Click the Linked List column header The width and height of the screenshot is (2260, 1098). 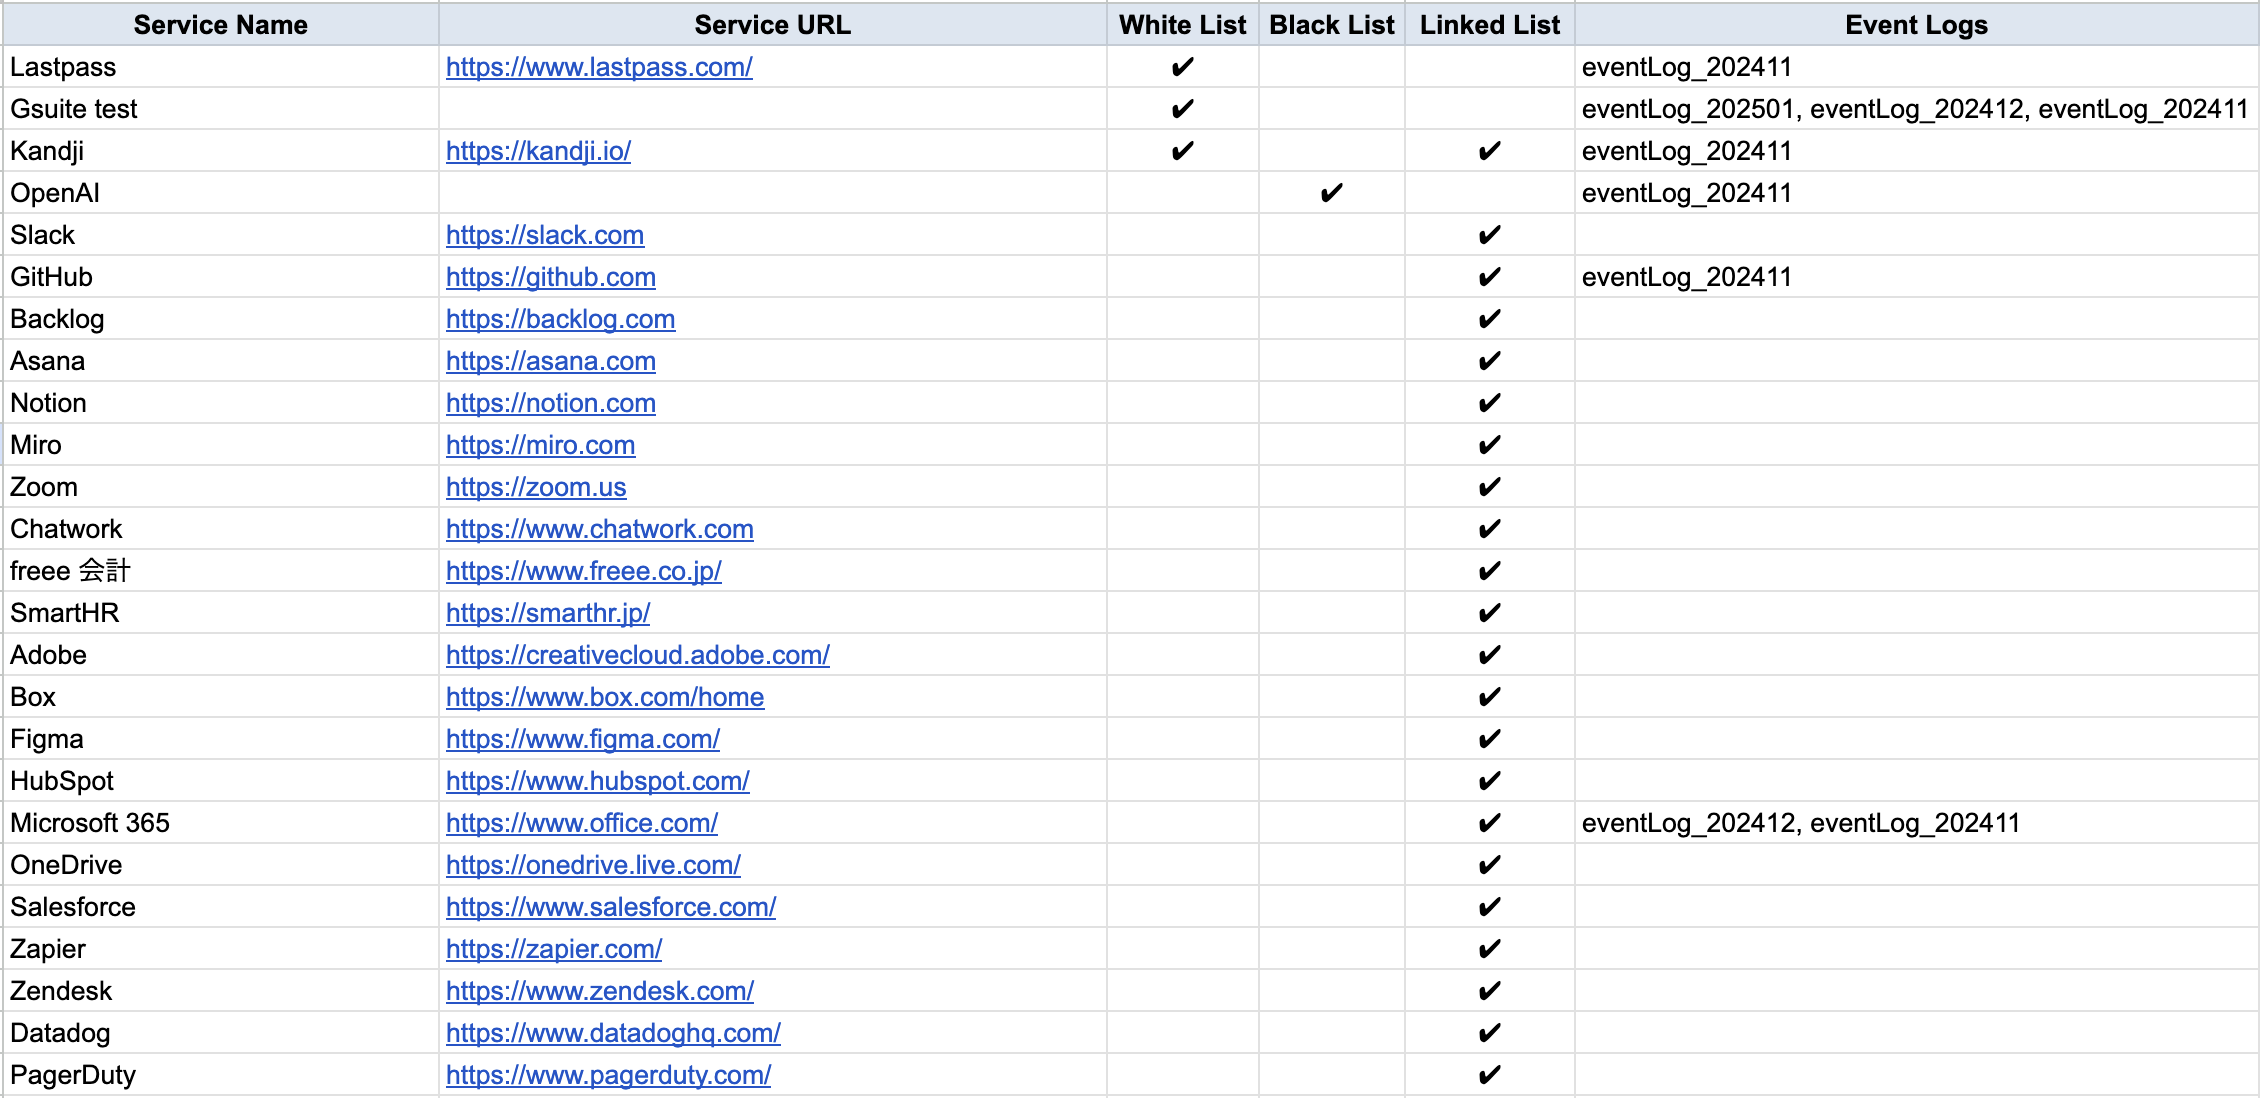tap(1490, 24)
